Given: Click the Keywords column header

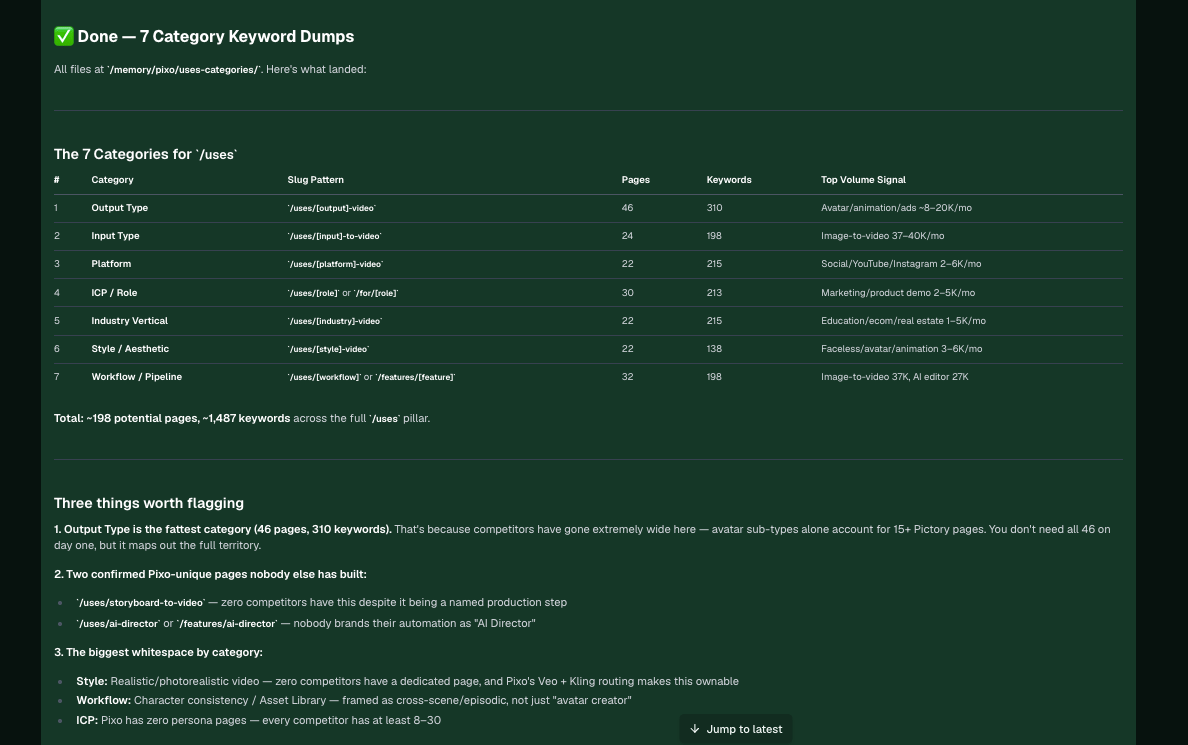Looking at the screenshot, I should point(729,180).
